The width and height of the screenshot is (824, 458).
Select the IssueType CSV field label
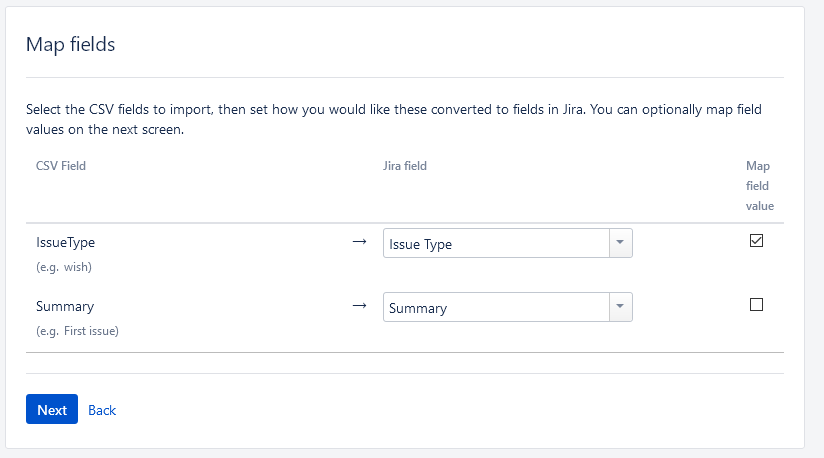65,243
